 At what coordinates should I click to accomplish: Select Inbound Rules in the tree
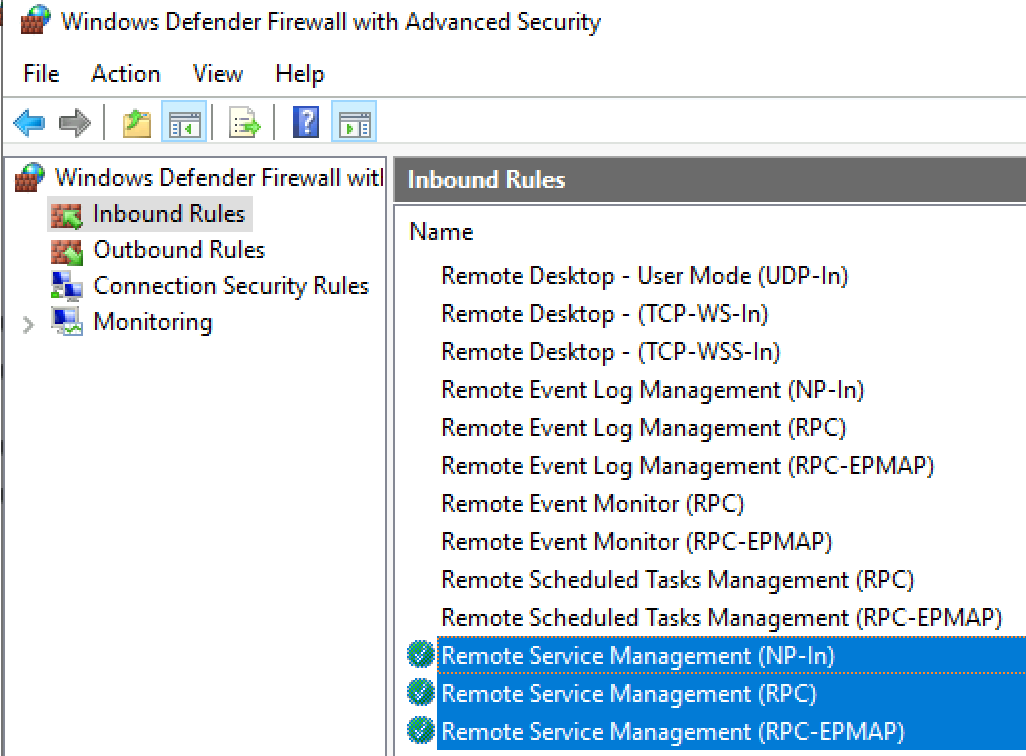coord(169,214)
